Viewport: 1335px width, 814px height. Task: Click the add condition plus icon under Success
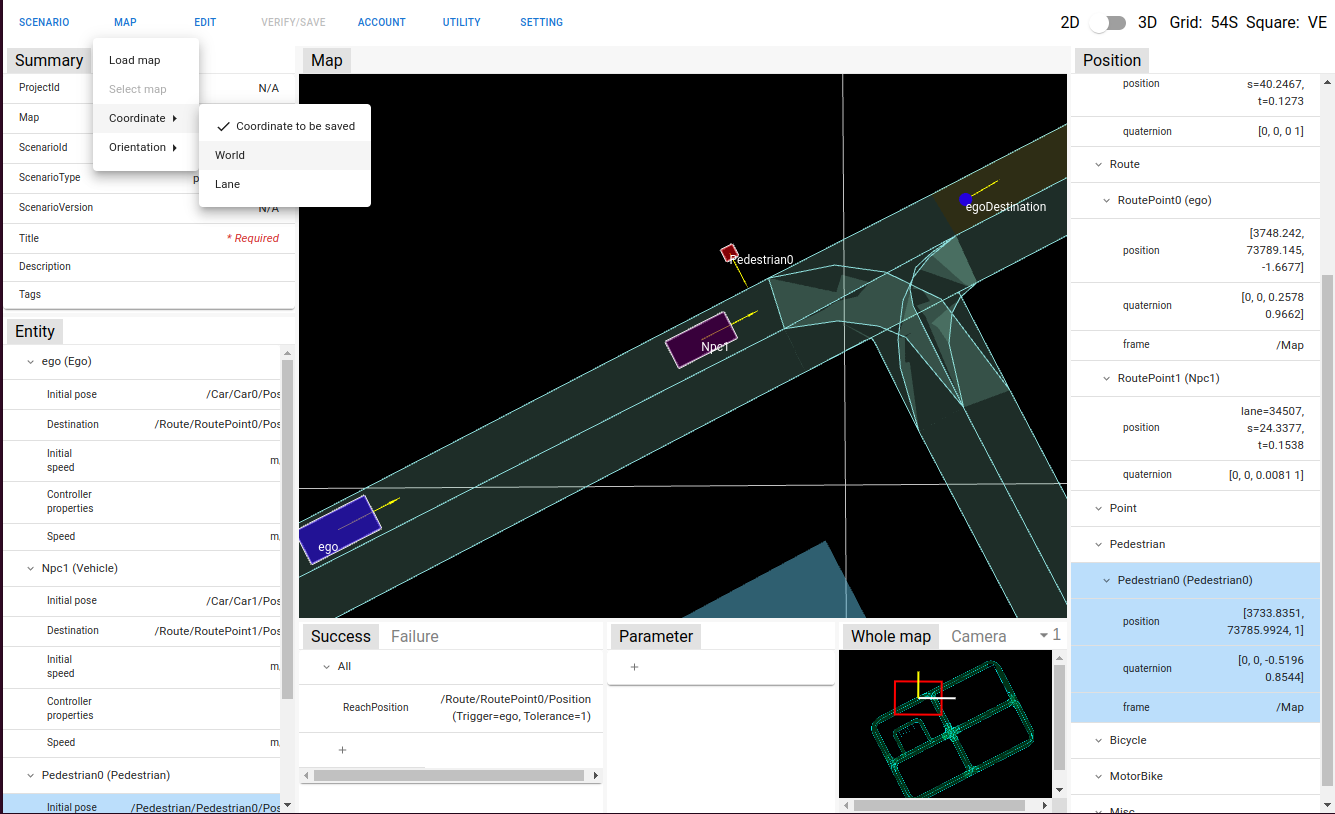(x=342, y=750)
